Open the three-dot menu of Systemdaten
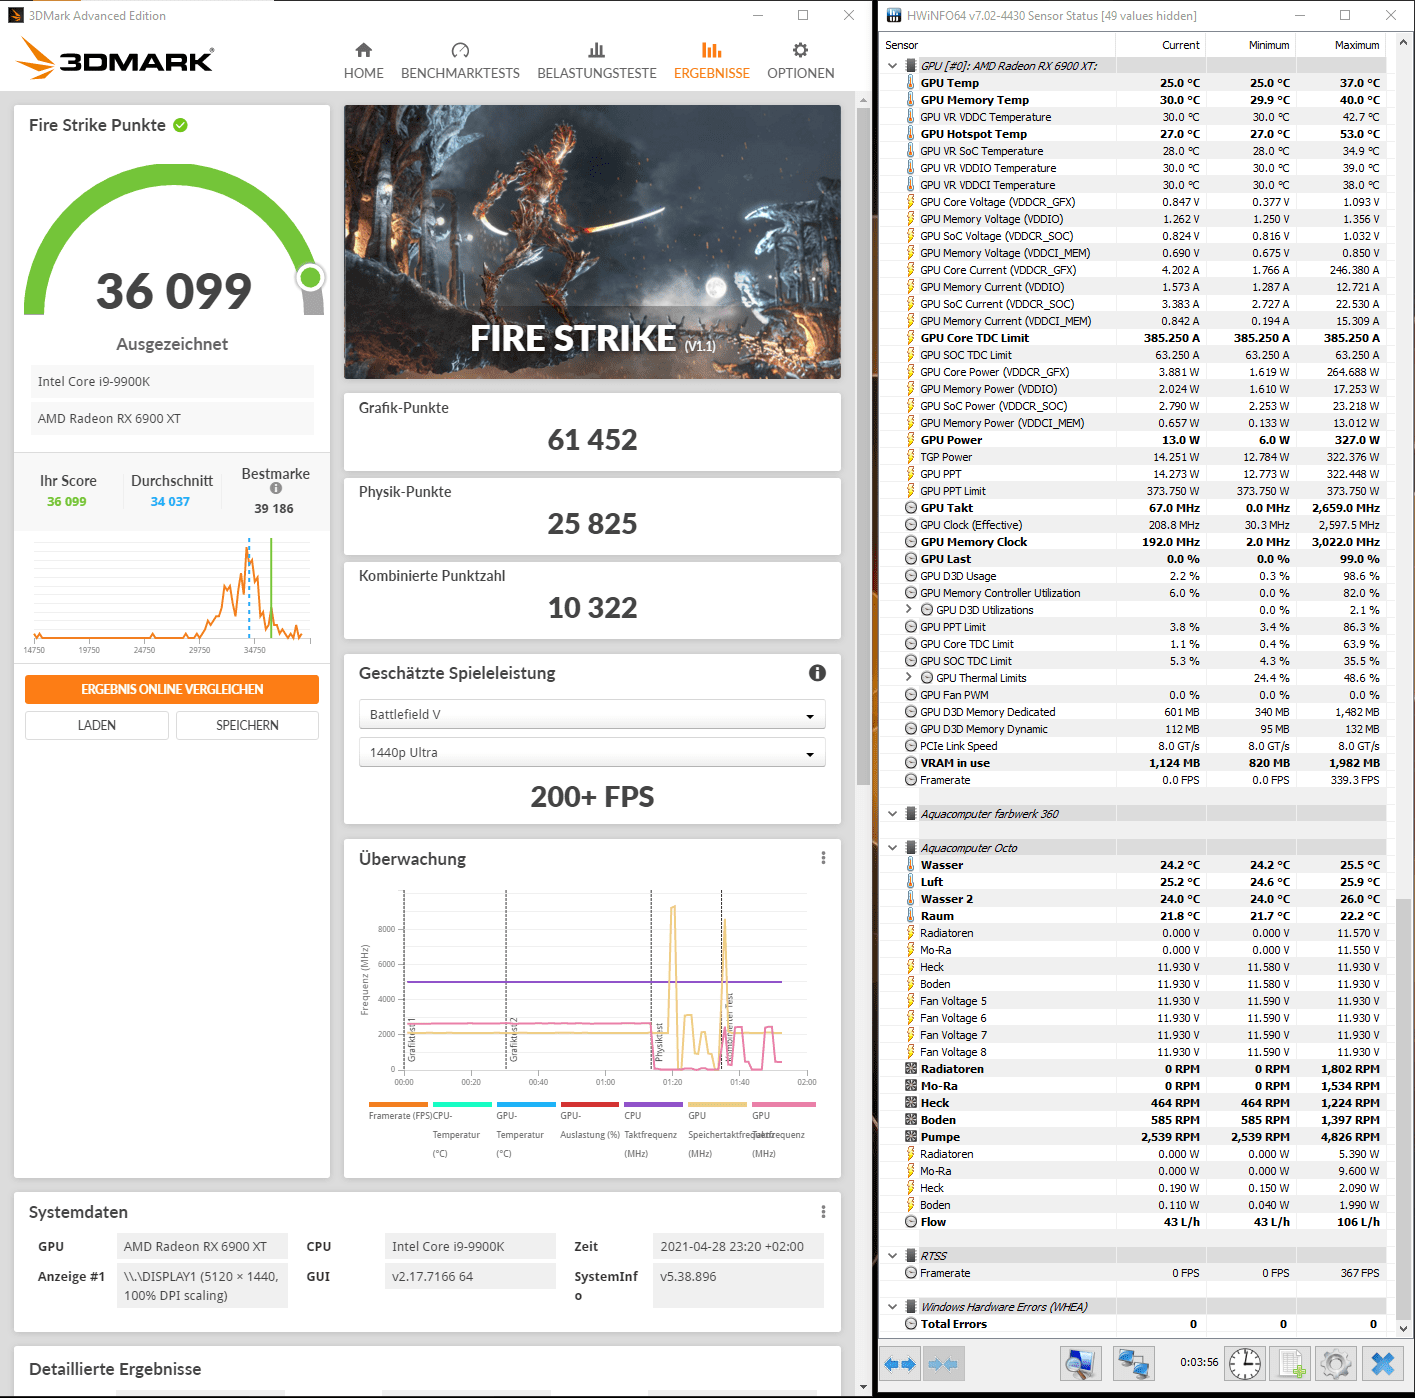Image resolution: width=1415 pixels, height=1398 pixels. (x=823, y=1212)
